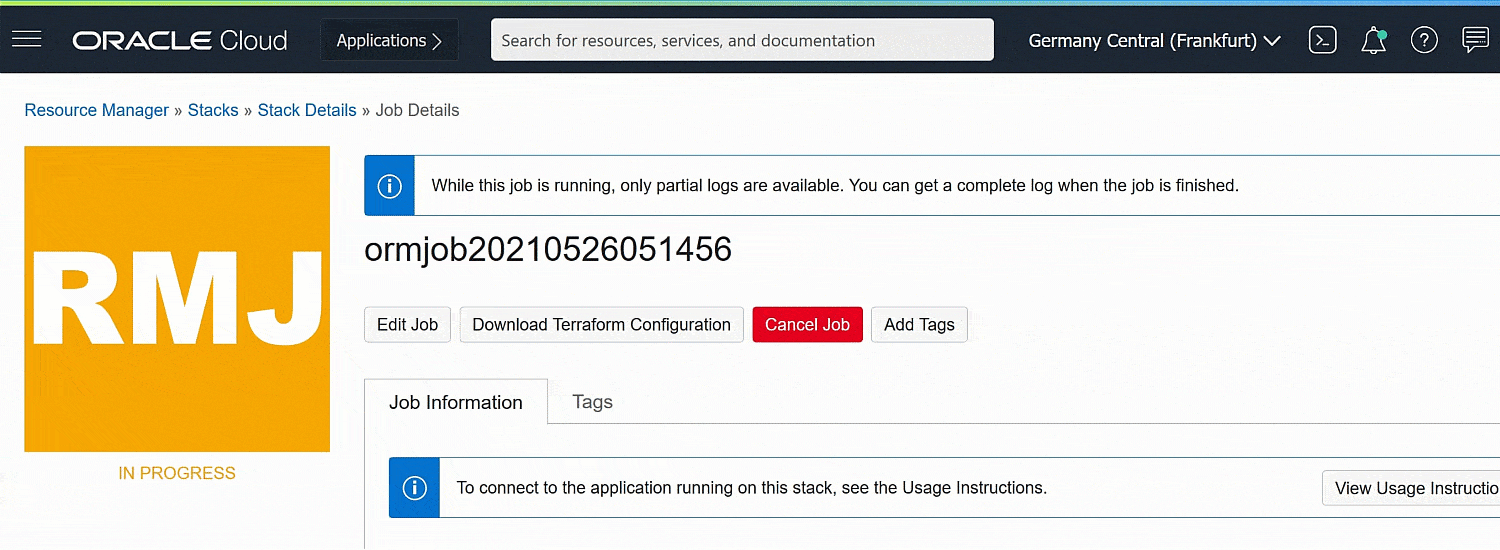Open the hamburger navigation menu
The image size is (1500, 550).
point(26,40)
